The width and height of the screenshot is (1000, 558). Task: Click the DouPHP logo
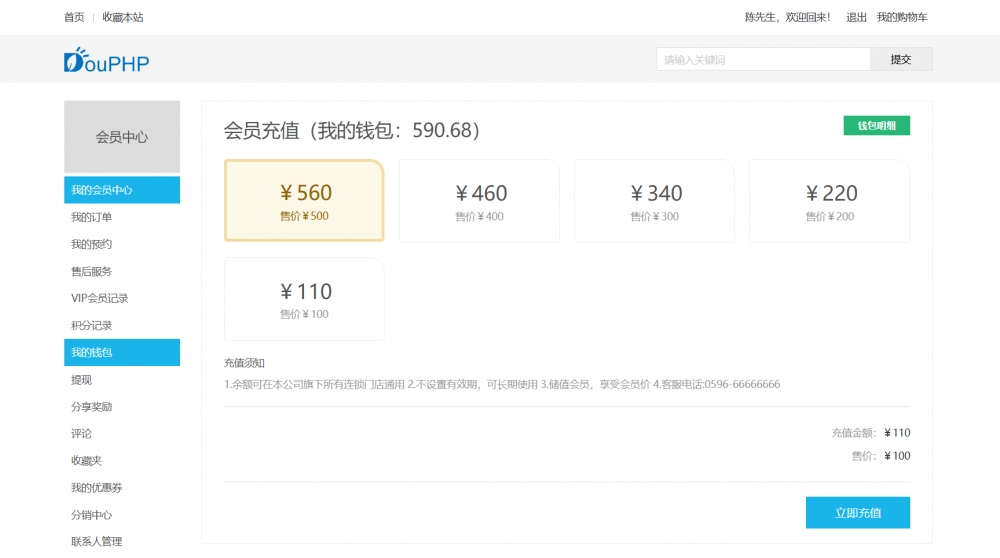(106, 60)
